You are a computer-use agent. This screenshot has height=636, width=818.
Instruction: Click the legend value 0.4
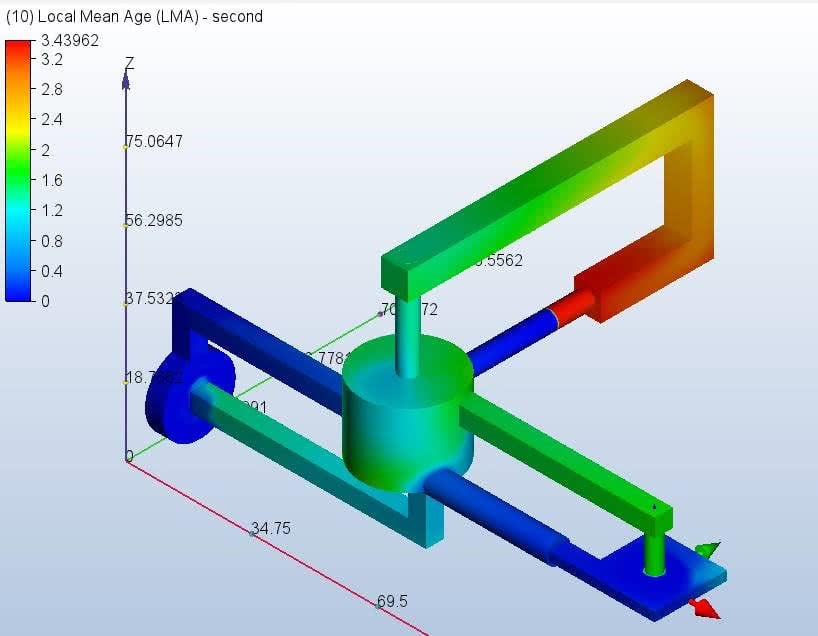click(52, 271)
